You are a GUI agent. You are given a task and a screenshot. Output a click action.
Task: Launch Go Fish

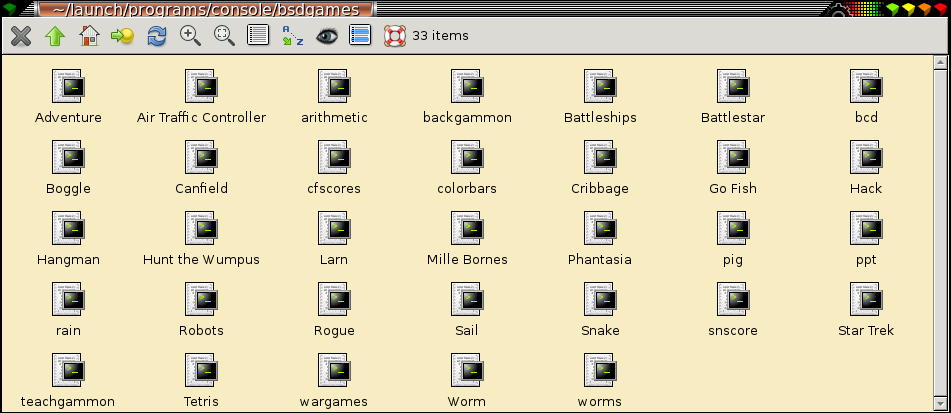[733, 168]
